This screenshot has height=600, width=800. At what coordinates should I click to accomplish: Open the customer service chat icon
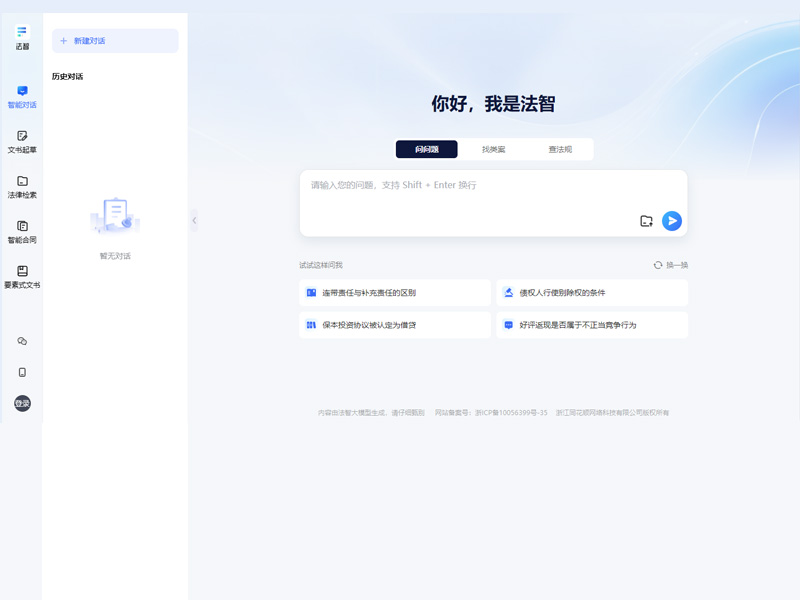point(21,341)
